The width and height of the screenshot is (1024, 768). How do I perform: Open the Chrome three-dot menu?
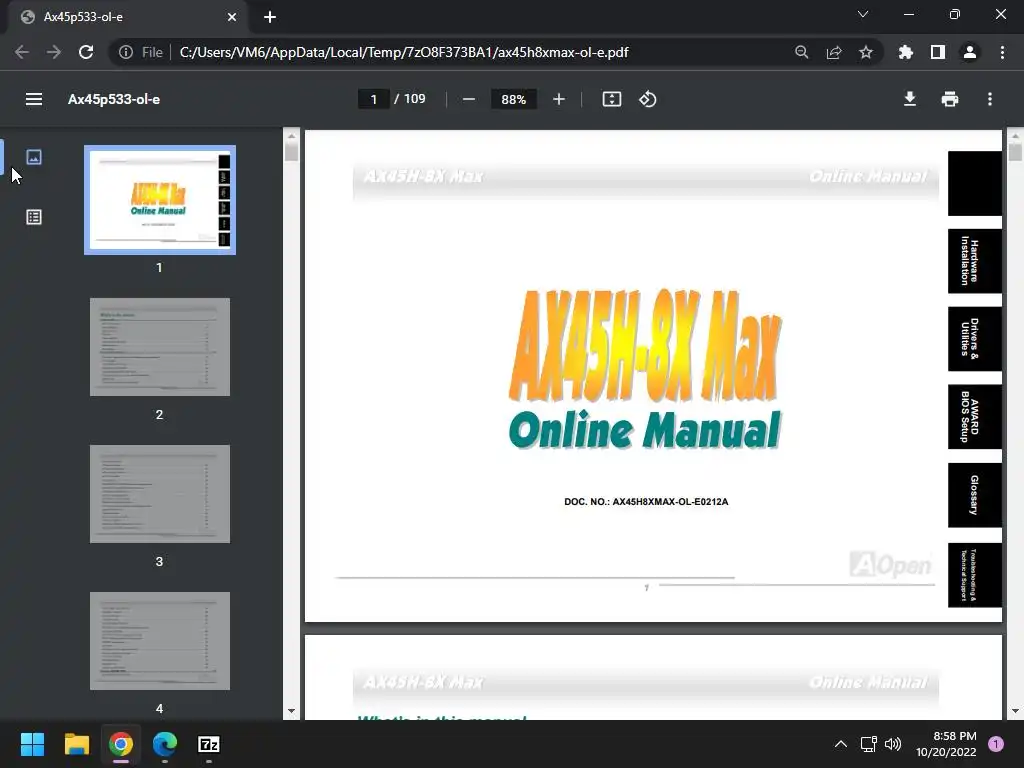[1002, 52]
